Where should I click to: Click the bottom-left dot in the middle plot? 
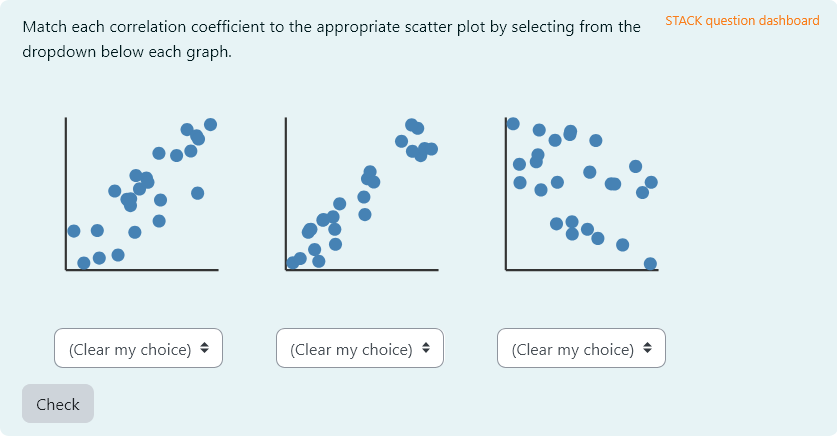(292, 263)
